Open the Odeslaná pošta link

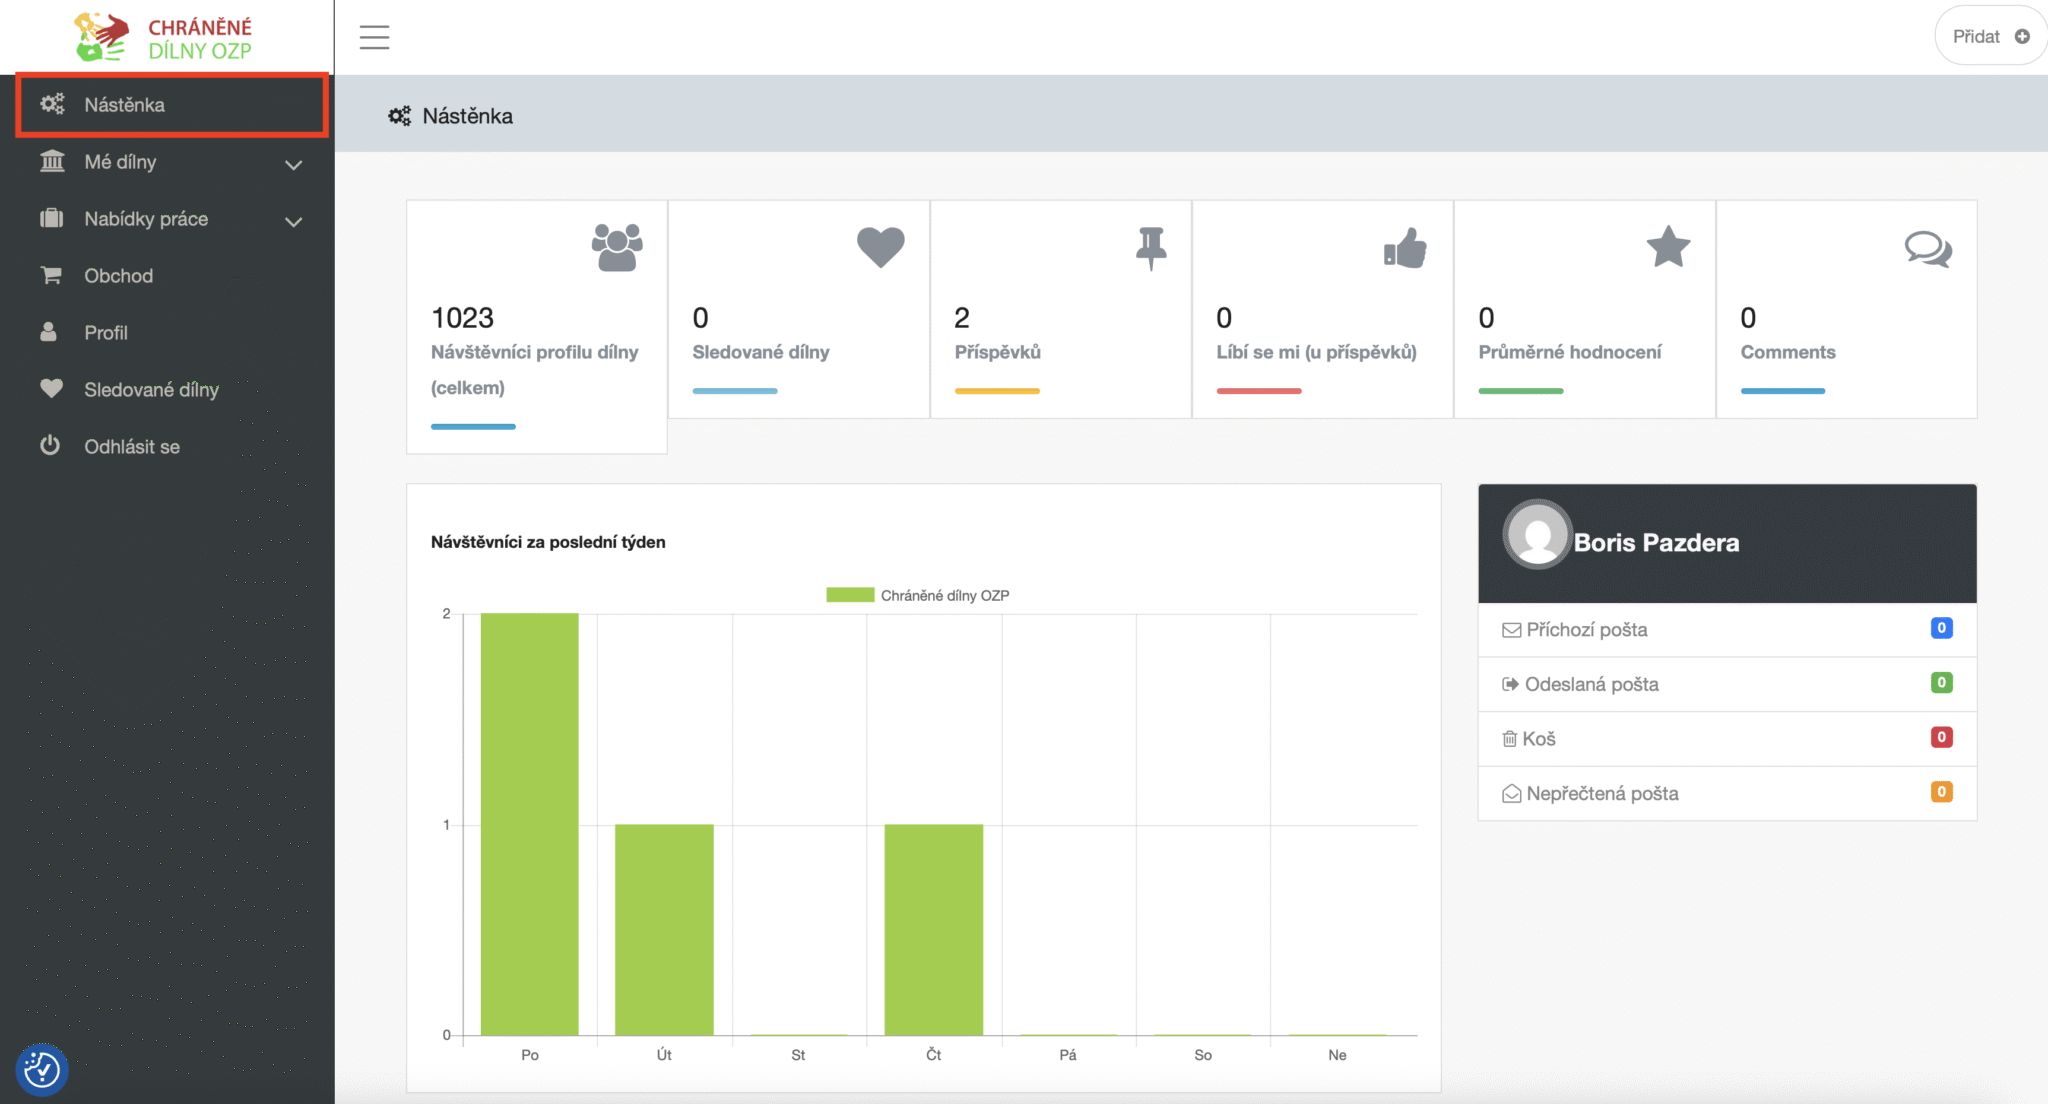1591,685
